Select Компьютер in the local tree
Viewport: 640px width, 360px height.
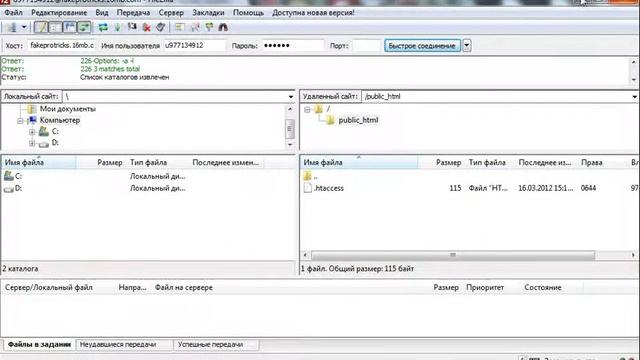pos(60,120)
